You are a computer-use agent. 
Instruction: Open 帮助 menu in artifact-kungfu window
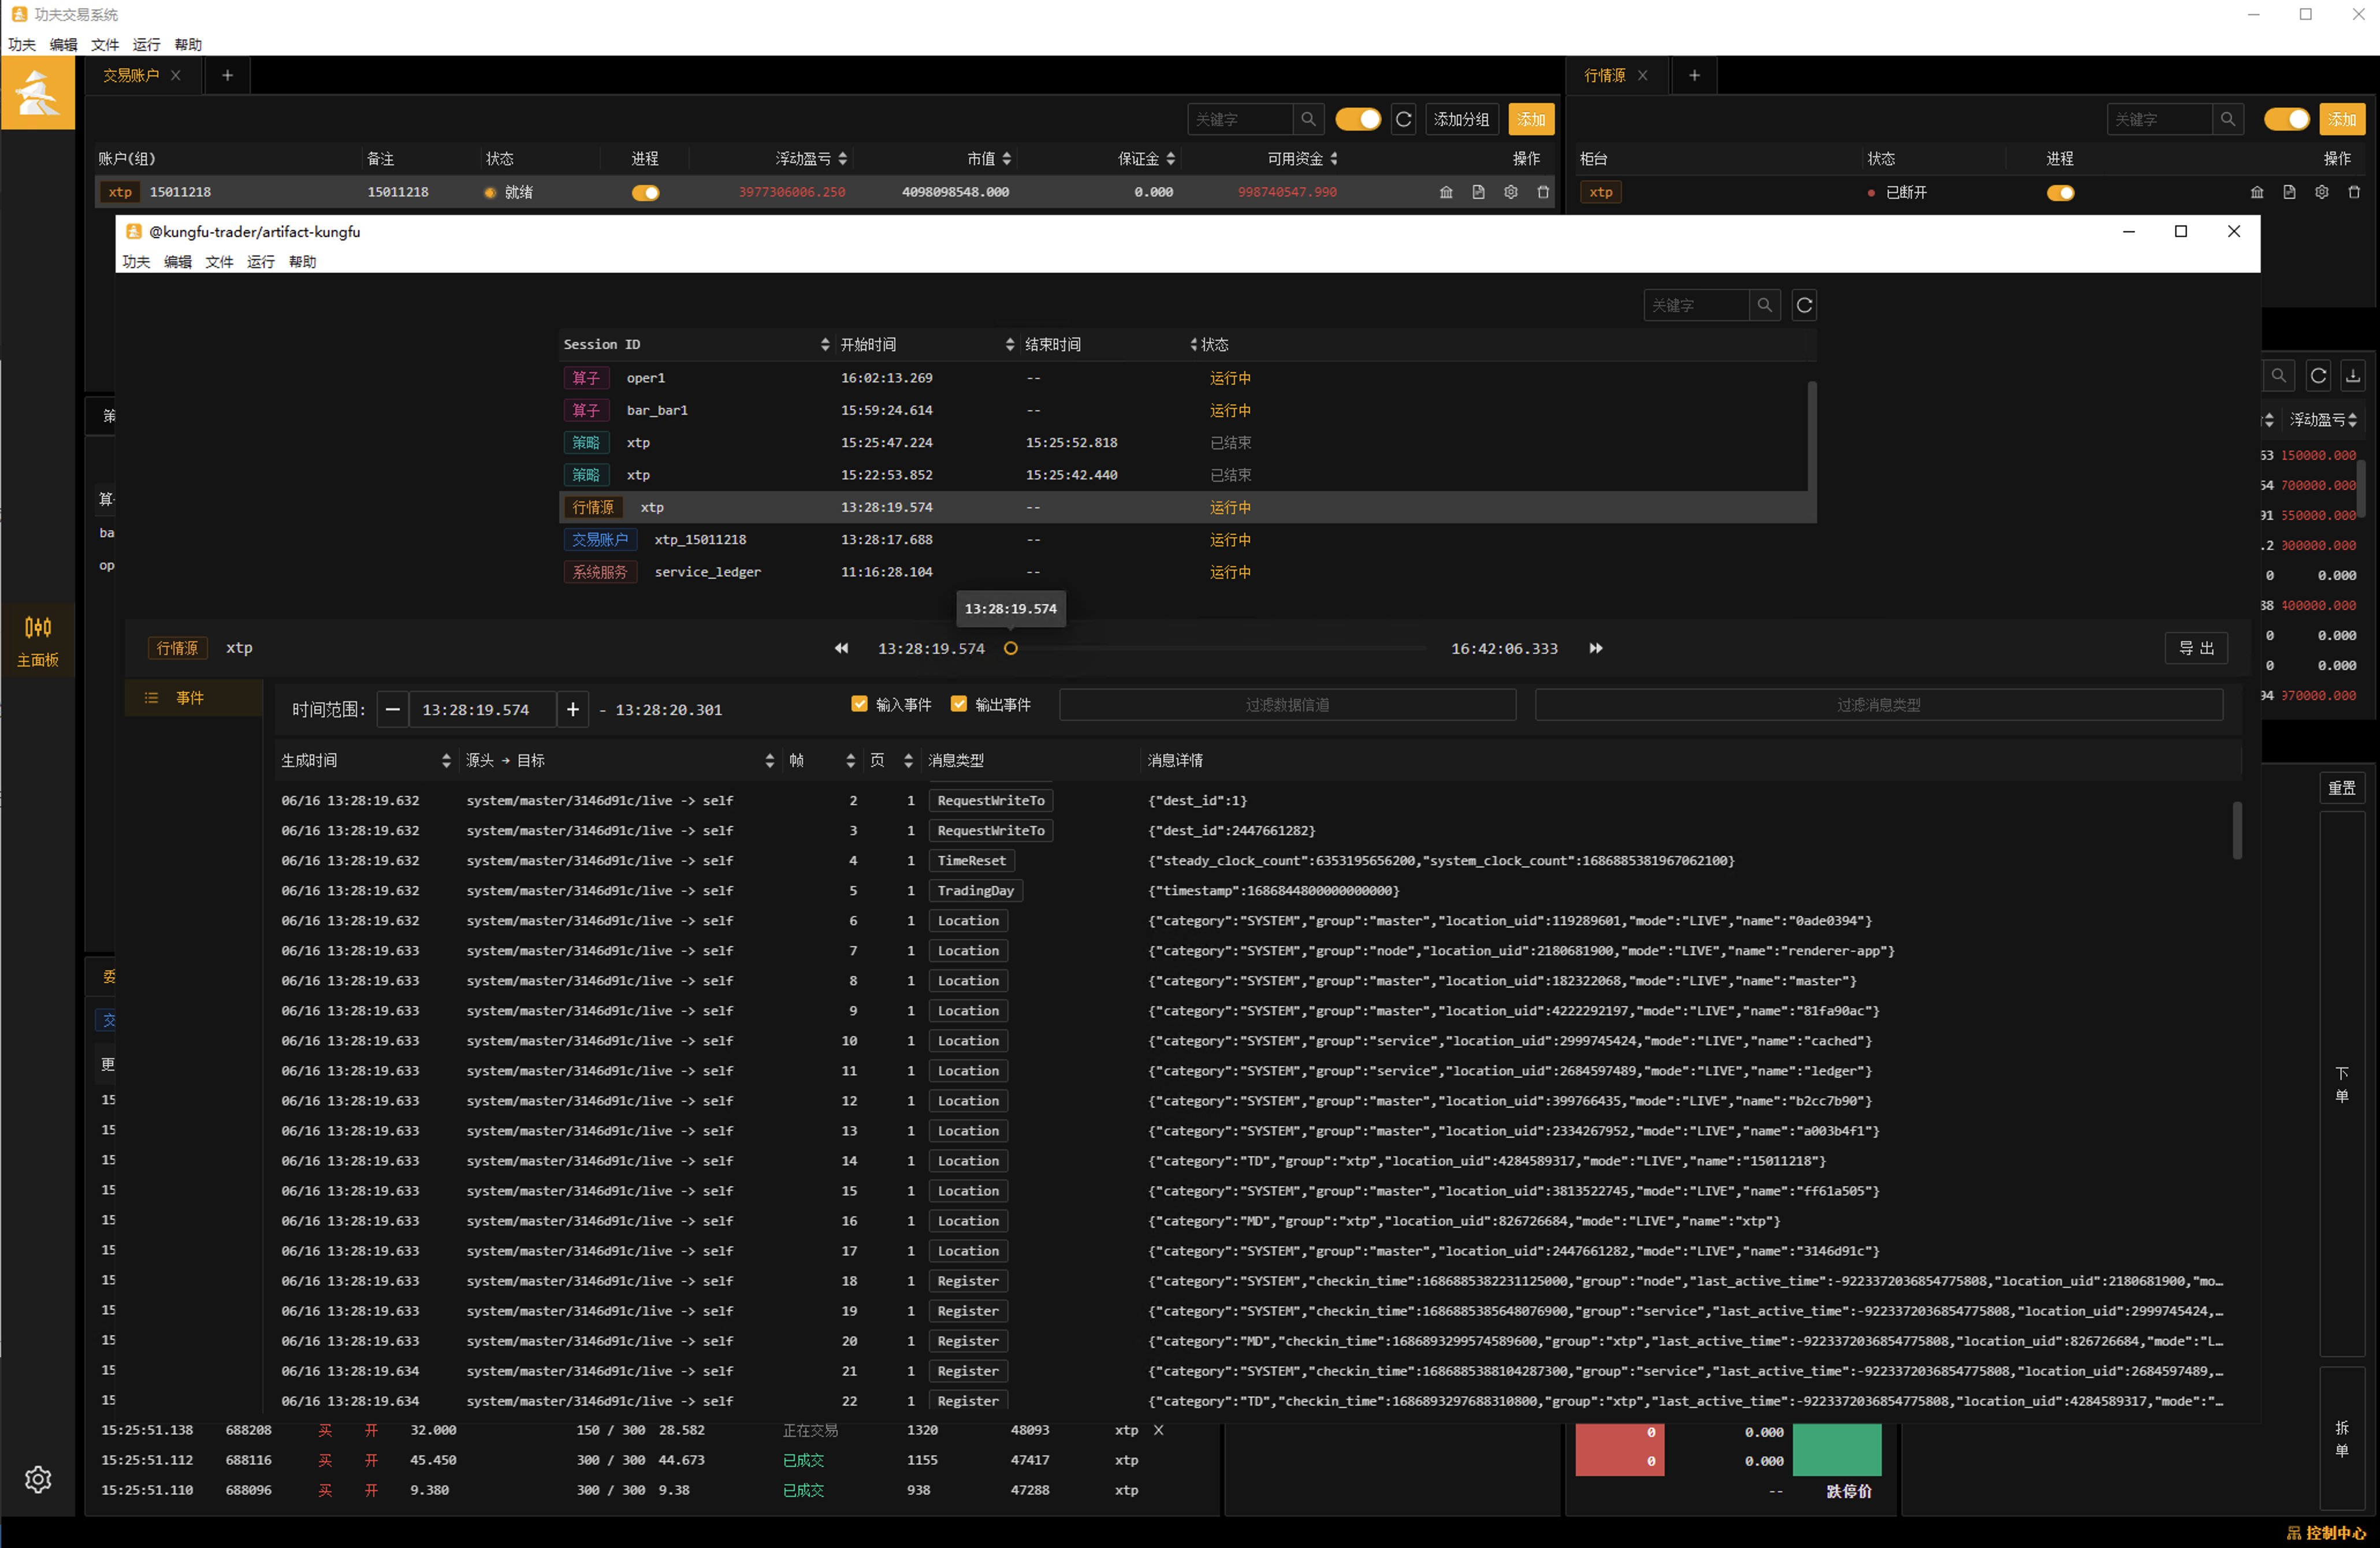click(x=302, y=261)
